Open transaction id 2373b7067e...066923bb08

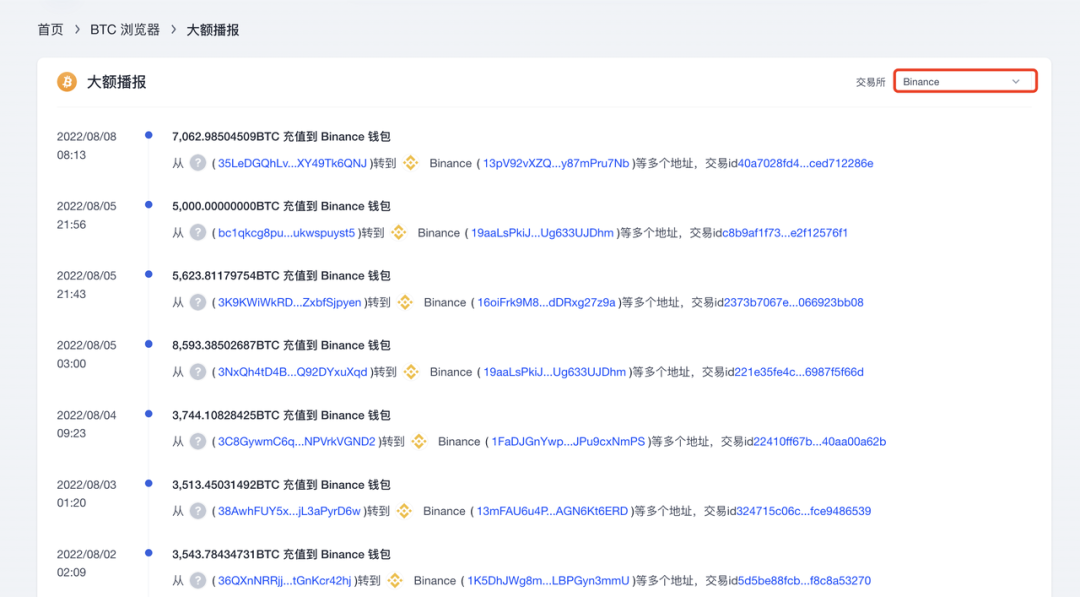[793, 302]
